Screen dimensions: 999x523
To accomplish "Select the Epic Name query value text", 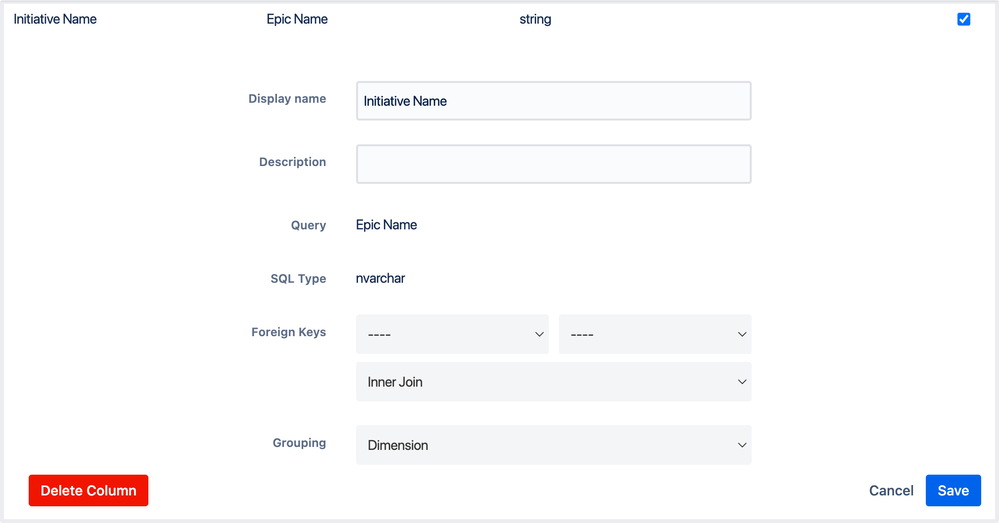I will coord(386,225).
